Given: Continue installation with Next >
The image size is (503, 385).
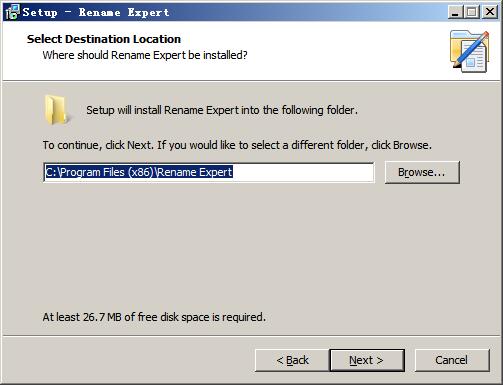Looking at the screenshot, I should 367,360.
